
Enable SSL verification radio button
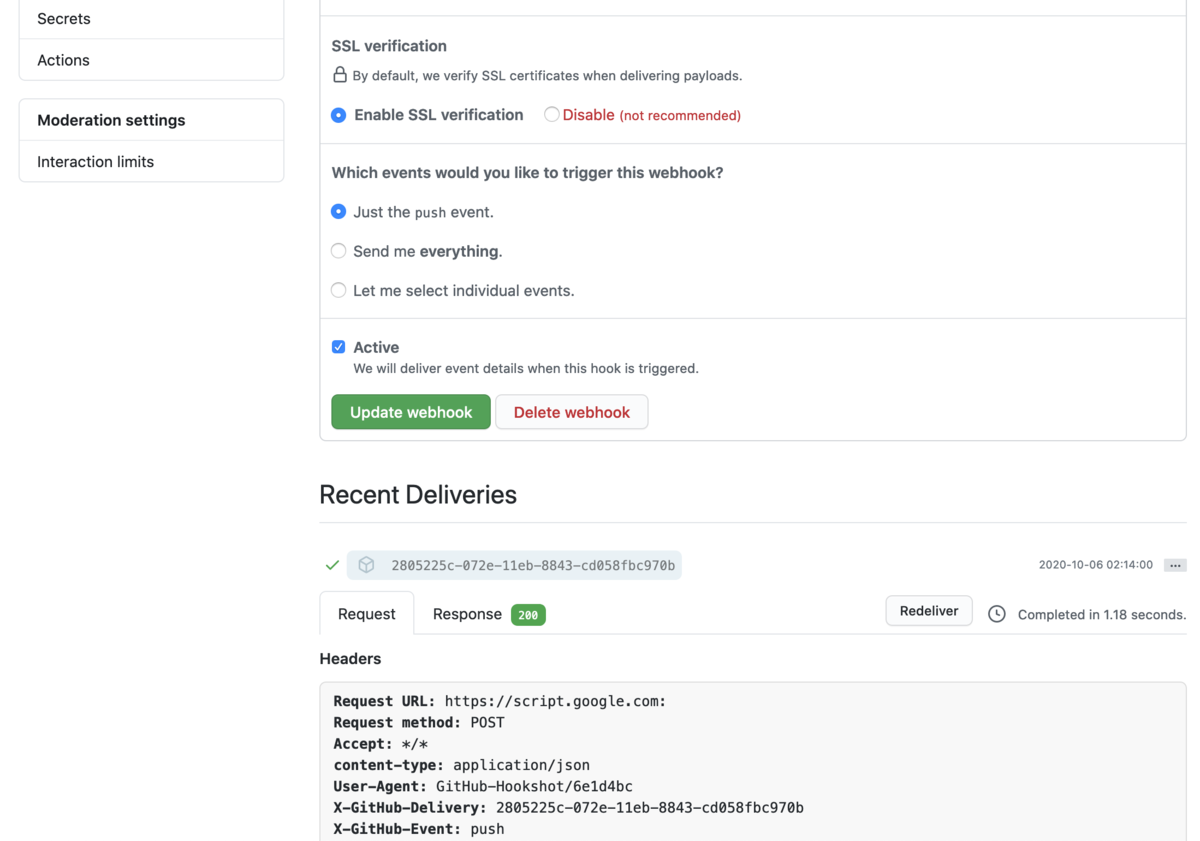click(338, 115)
